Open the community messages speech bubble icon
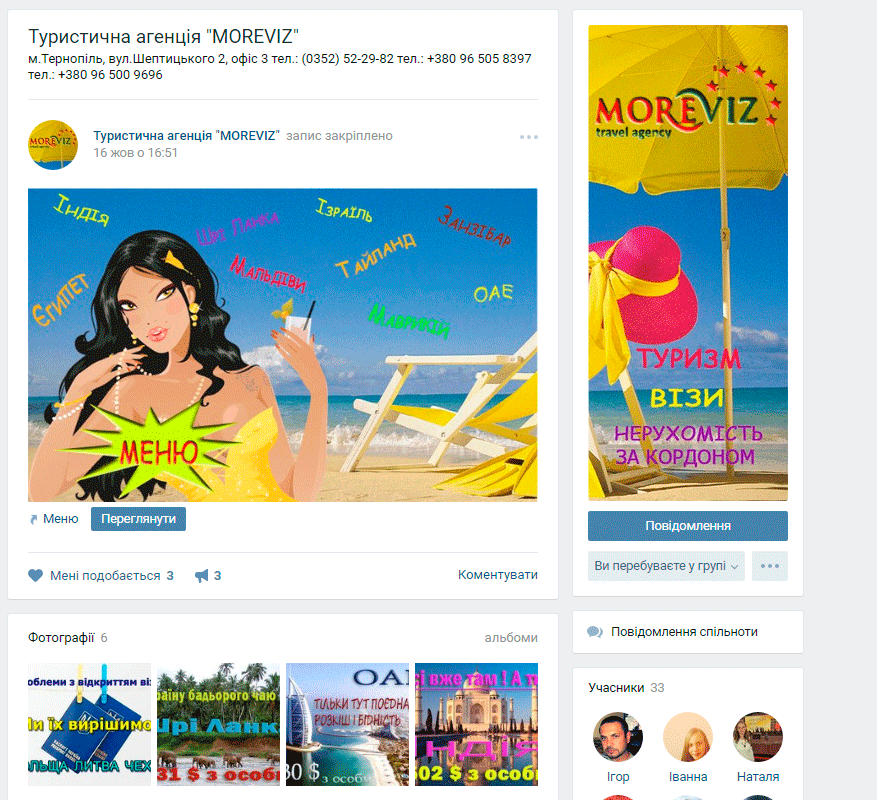 point(595,632)
